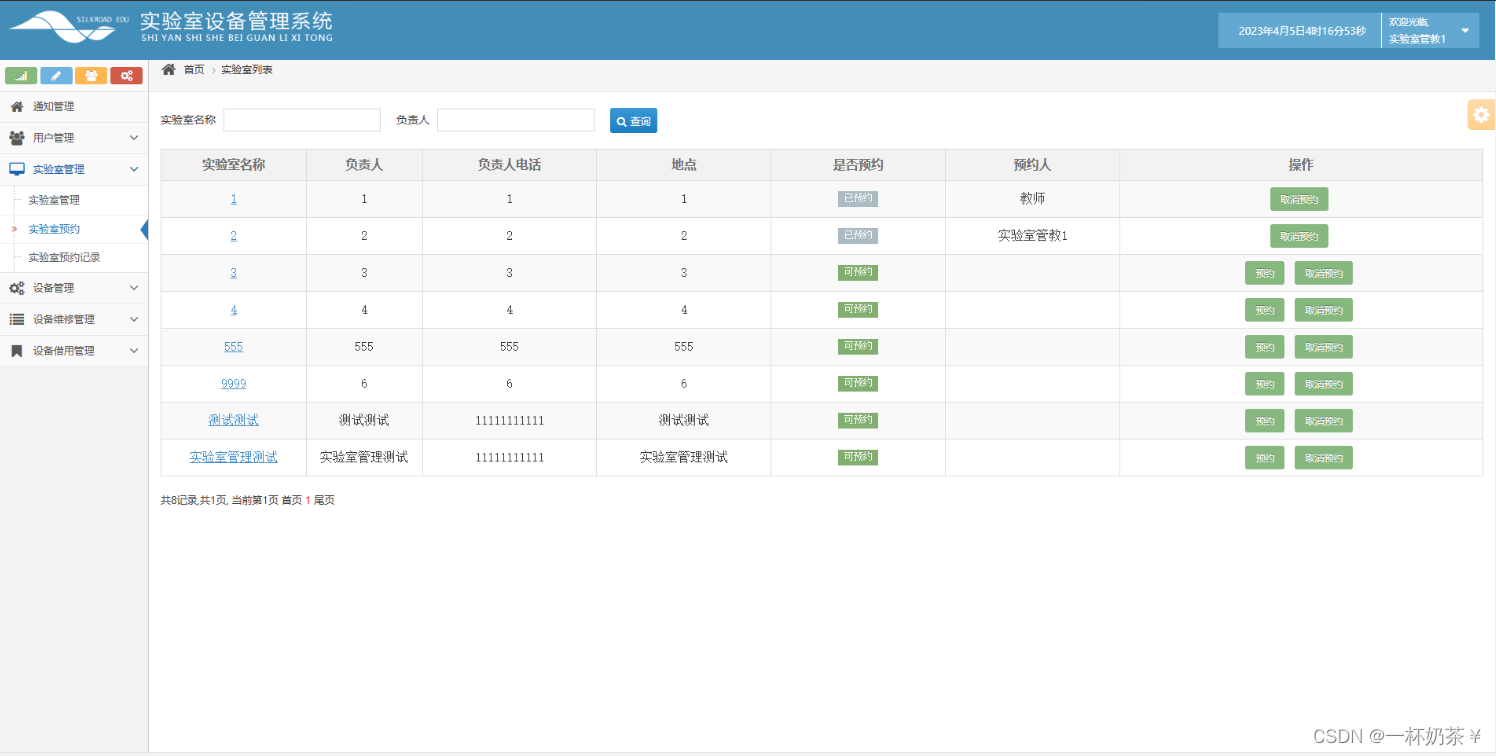Open the 设备借用管理 sidebar menu
Screen dimensions: 1496x756
(x=74, y=351)
